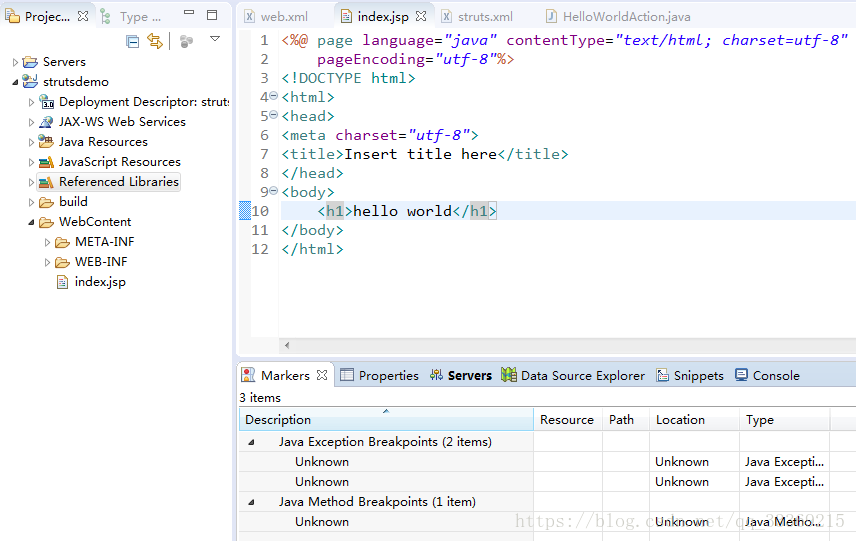Viewport: 856px width, 541px height.
Task: Sort markers by Resource column
Action: 568,420
